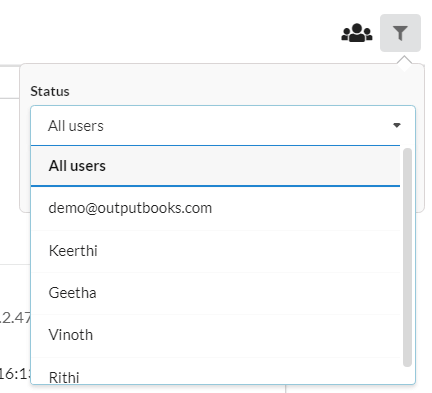This screenshot has width=432, height=393.
Task: Pick Geetha from the dropdown
Action: click(215, 293)
